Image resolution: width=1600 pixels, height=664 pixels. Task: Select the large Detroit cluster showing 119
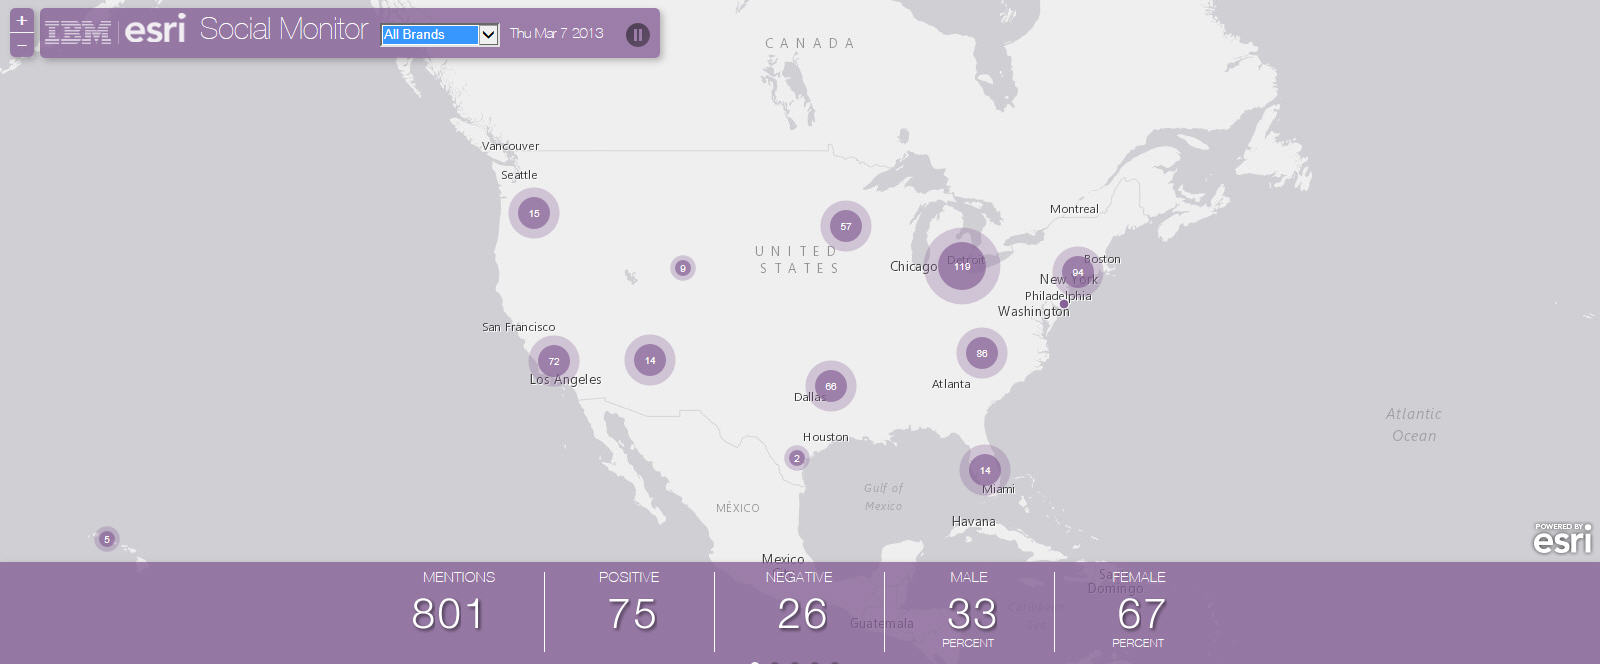pyautogui.click(x=962, y=266)
